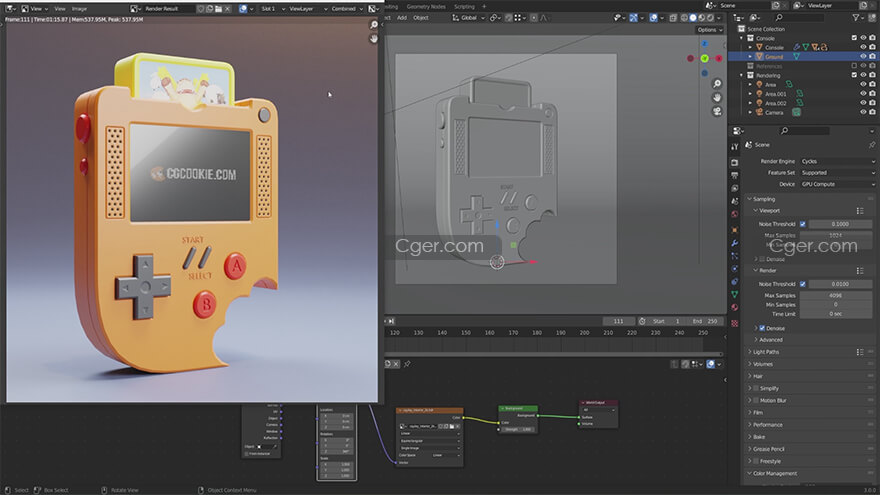This screenshot has width=880, height=495.
Task: Expand the Console object tree row
Action: (x=750, y=48)
